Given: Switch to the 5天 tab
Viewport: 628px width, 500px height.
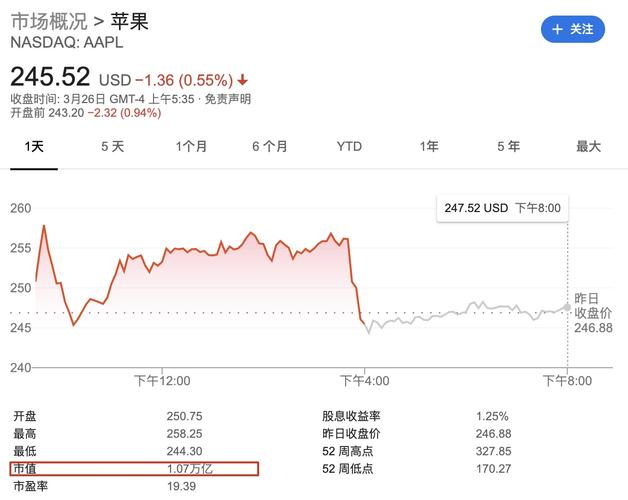Looking at the screenshot, I should [x=112, y=146].
